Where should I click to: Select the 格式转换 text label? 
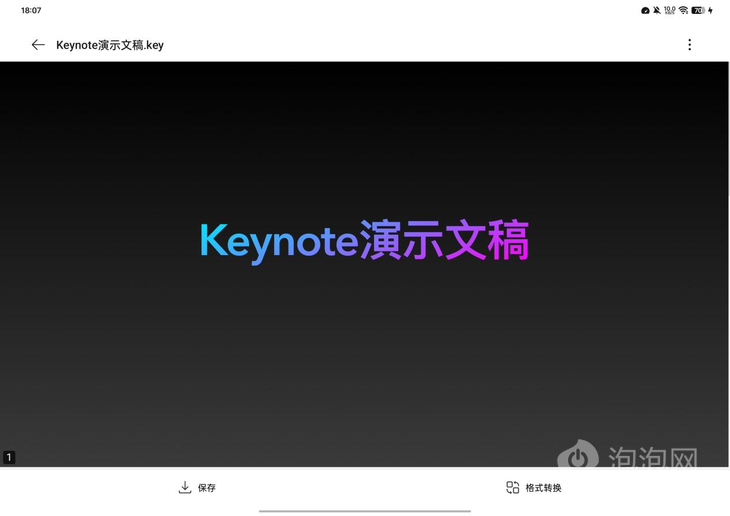(x=544, y=488)
